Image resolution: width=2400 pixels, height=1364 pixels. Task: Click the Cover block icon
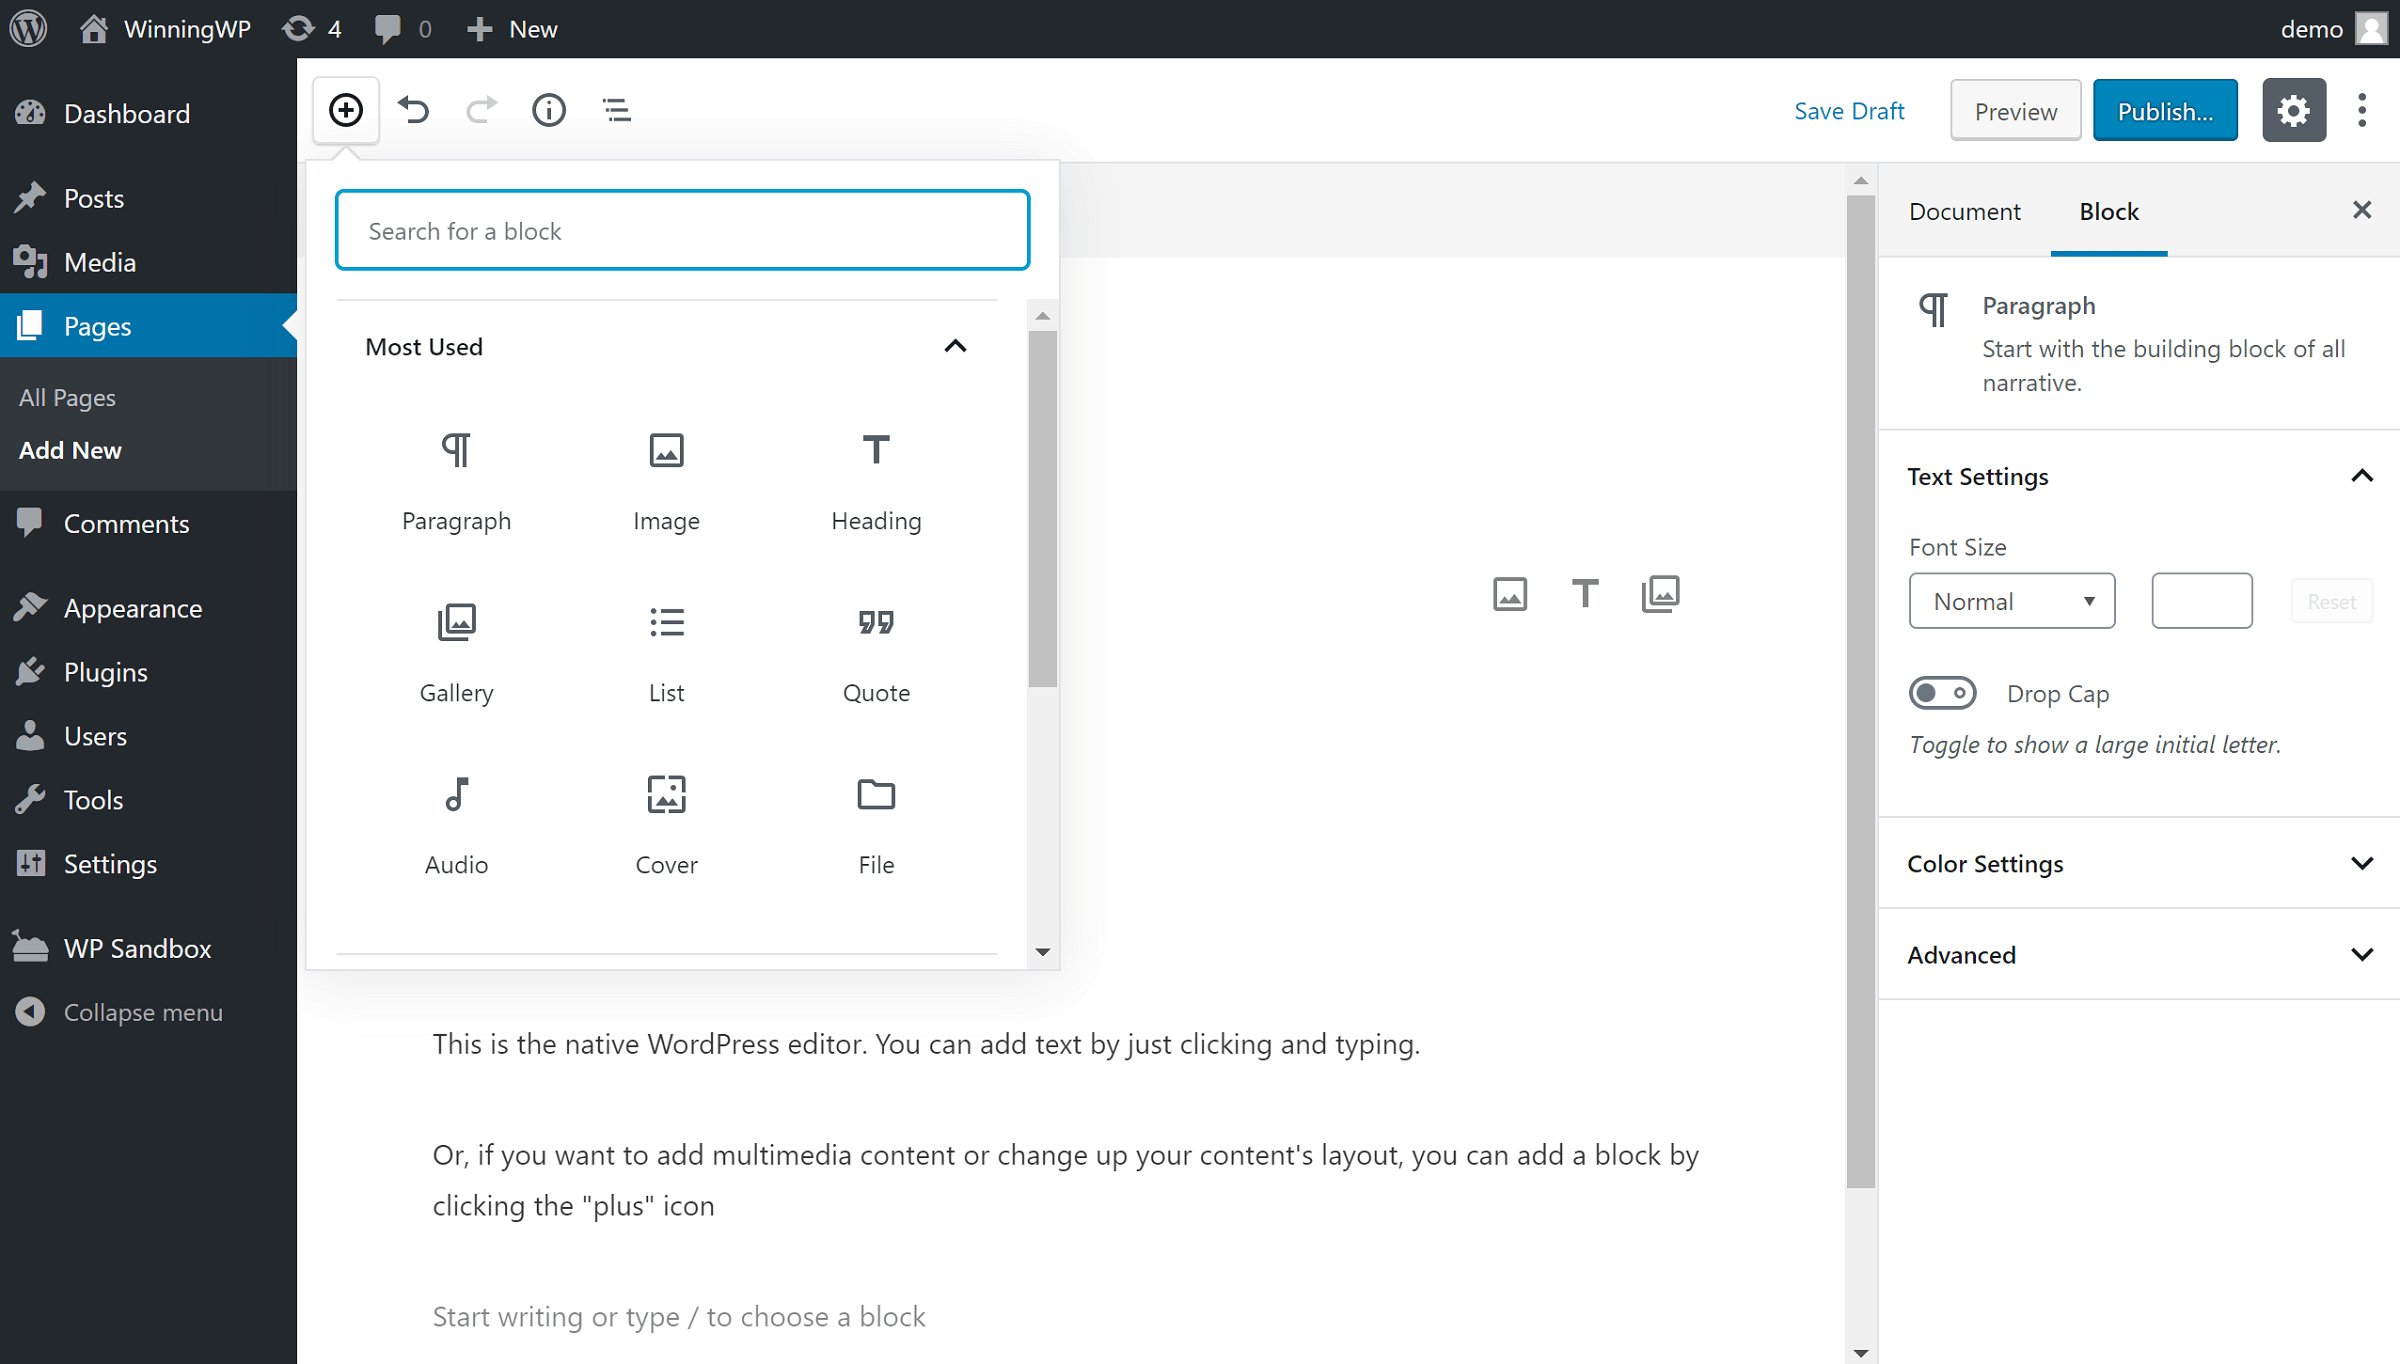coord(666,793)
